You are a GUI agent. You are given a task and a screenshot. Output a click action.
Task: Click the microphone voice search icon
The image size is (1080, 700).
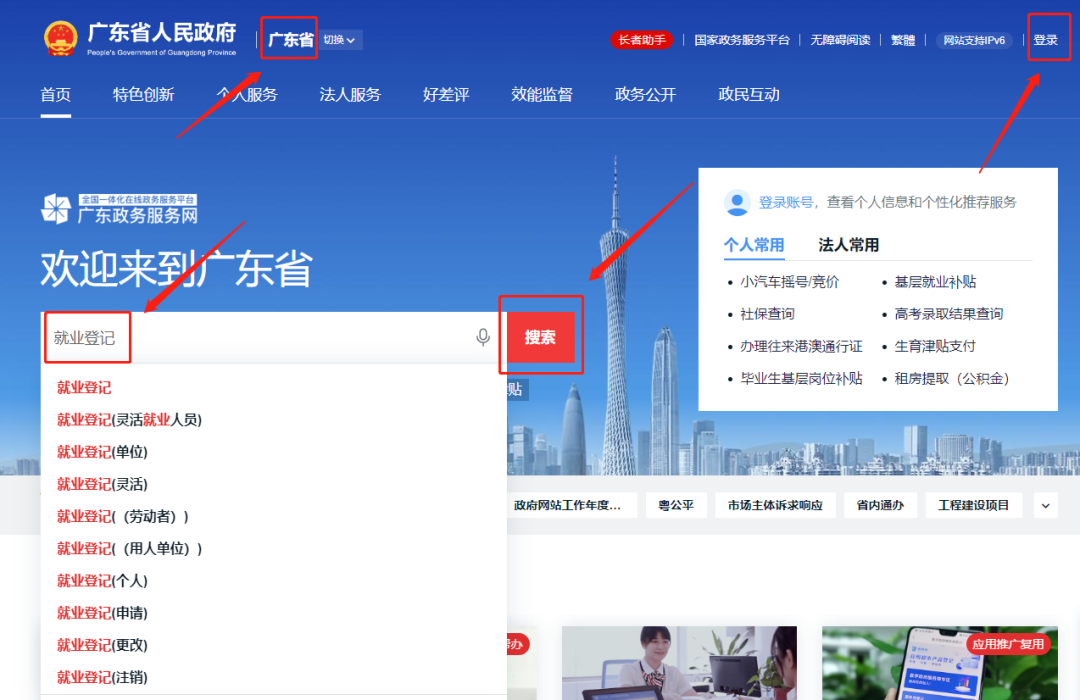click(483, 337)
